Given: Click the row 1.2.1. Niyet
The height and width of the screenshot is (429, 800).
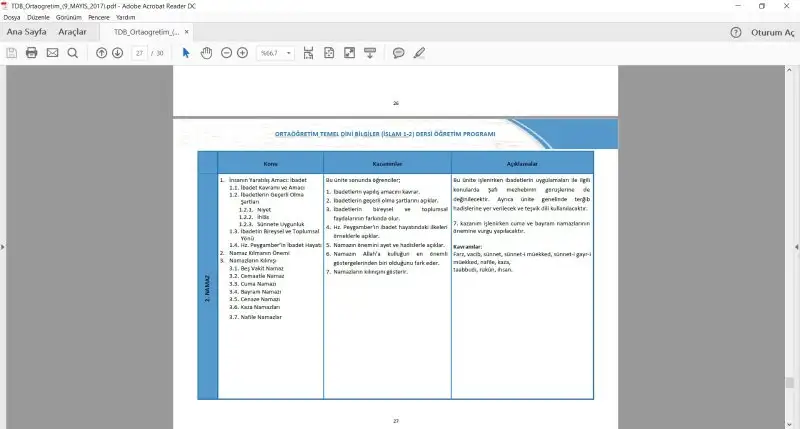Looking at the screenshot, I should [255, 210].
